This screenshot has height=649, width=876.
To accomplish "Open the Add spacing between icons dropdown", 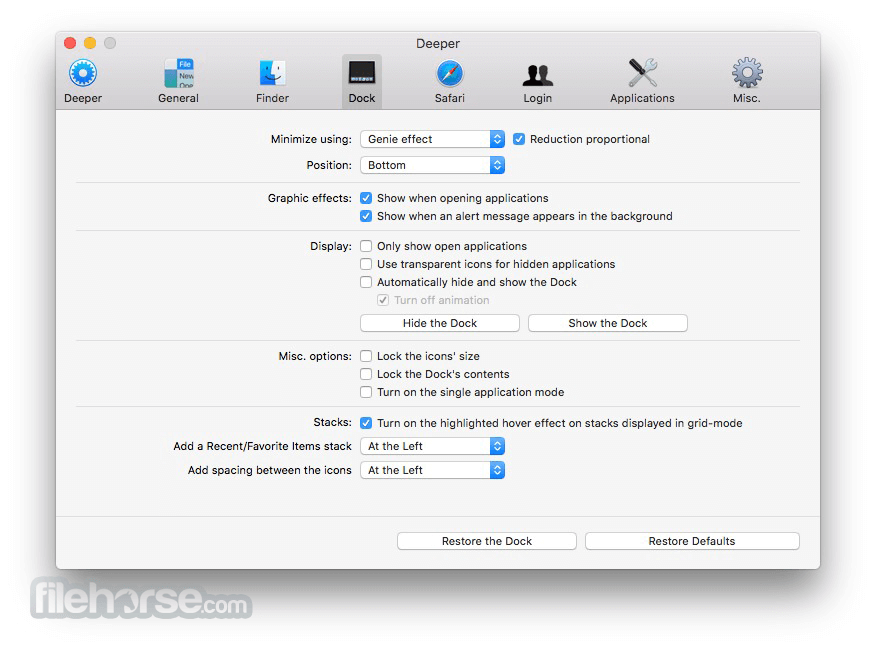I will tap(432, 470).
